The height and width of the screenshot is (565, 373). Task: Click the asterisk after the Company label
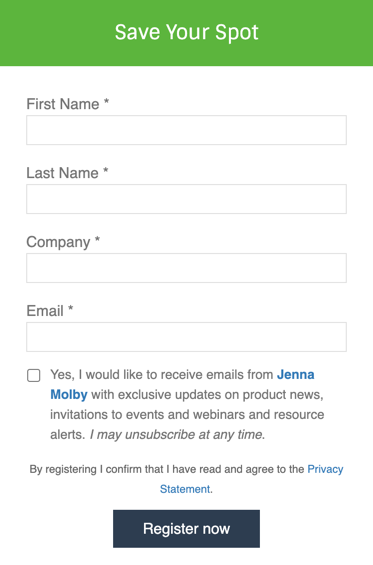[x=97, y=239]
